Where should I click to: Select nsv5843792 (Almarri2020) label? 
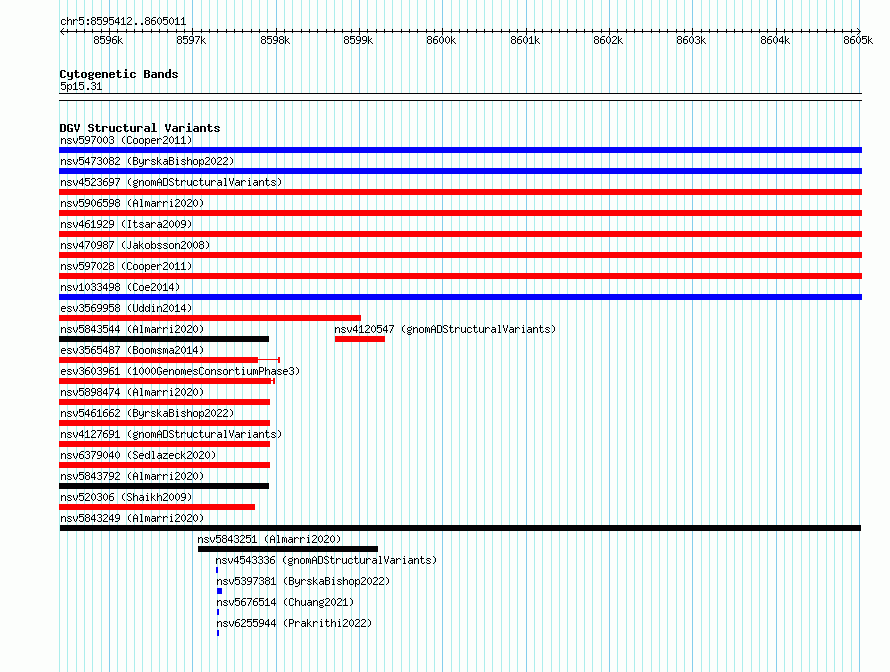[132, 476]
